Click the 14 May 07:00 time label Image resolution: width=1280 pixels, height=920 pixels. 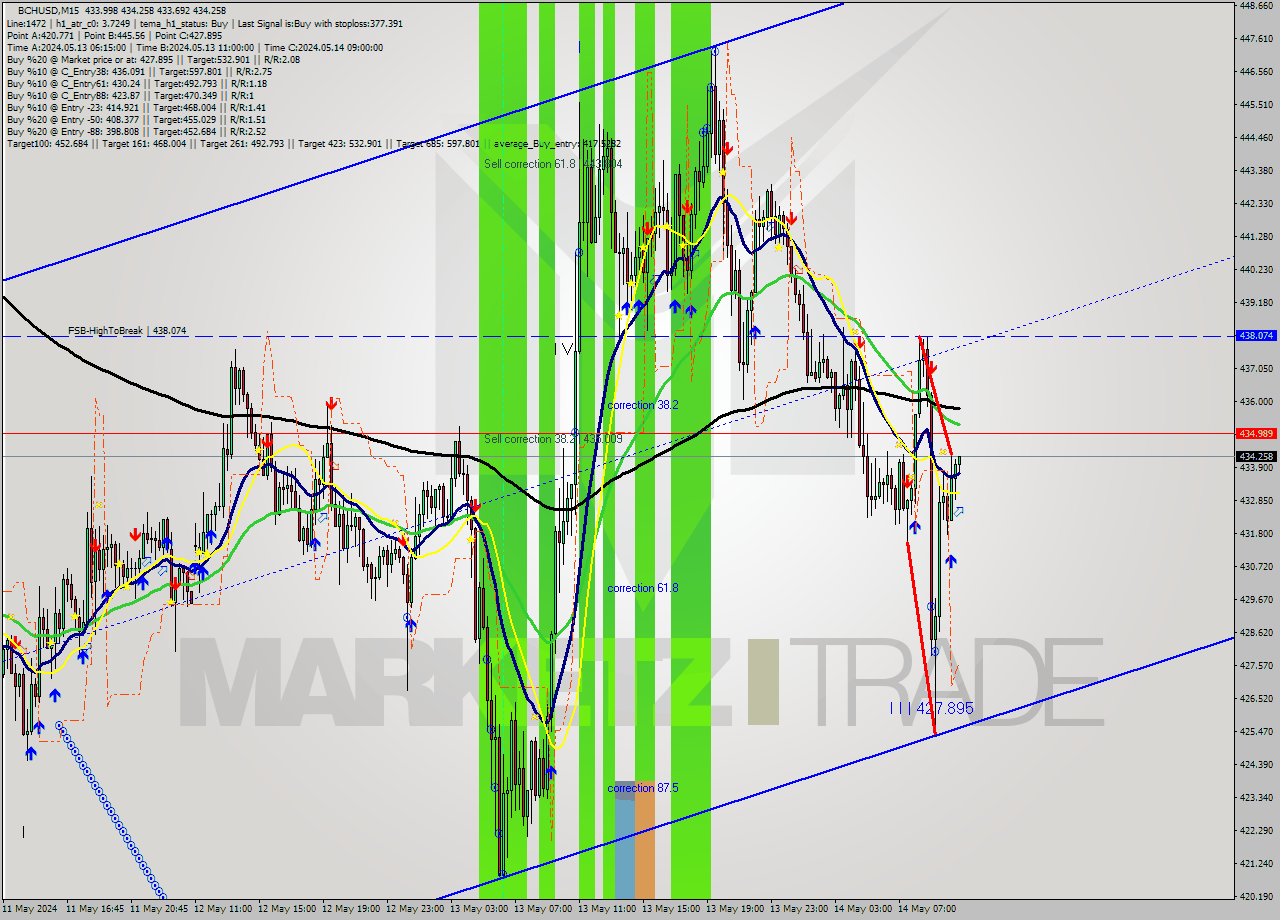[x=927, y=909]
